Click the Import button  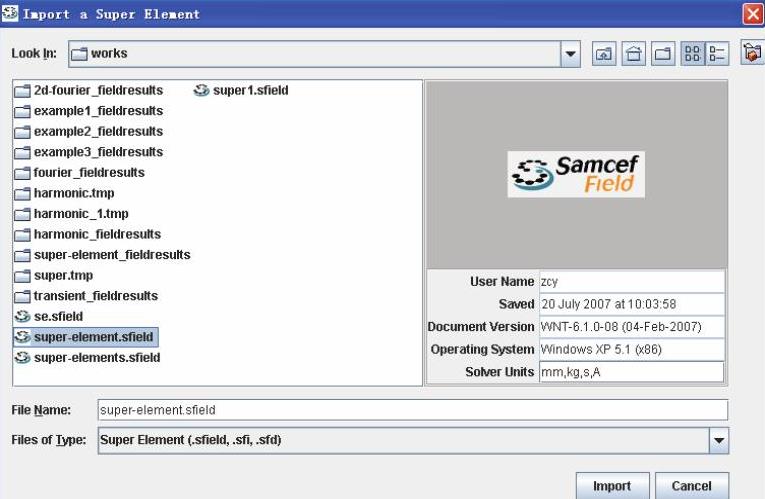pos(612,486)
